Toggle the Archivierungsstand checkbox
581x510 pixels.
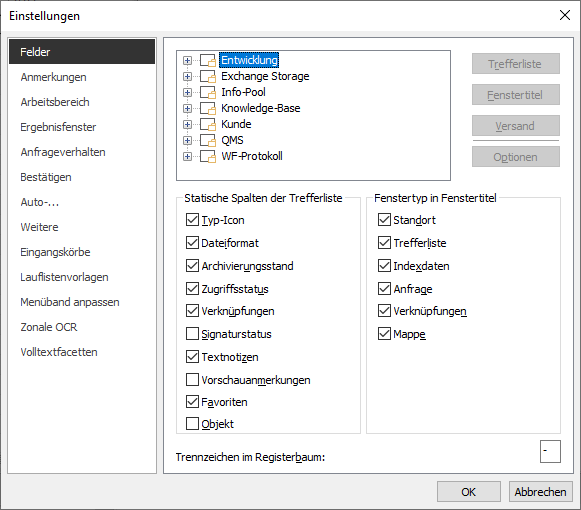(x=192, y=266)
